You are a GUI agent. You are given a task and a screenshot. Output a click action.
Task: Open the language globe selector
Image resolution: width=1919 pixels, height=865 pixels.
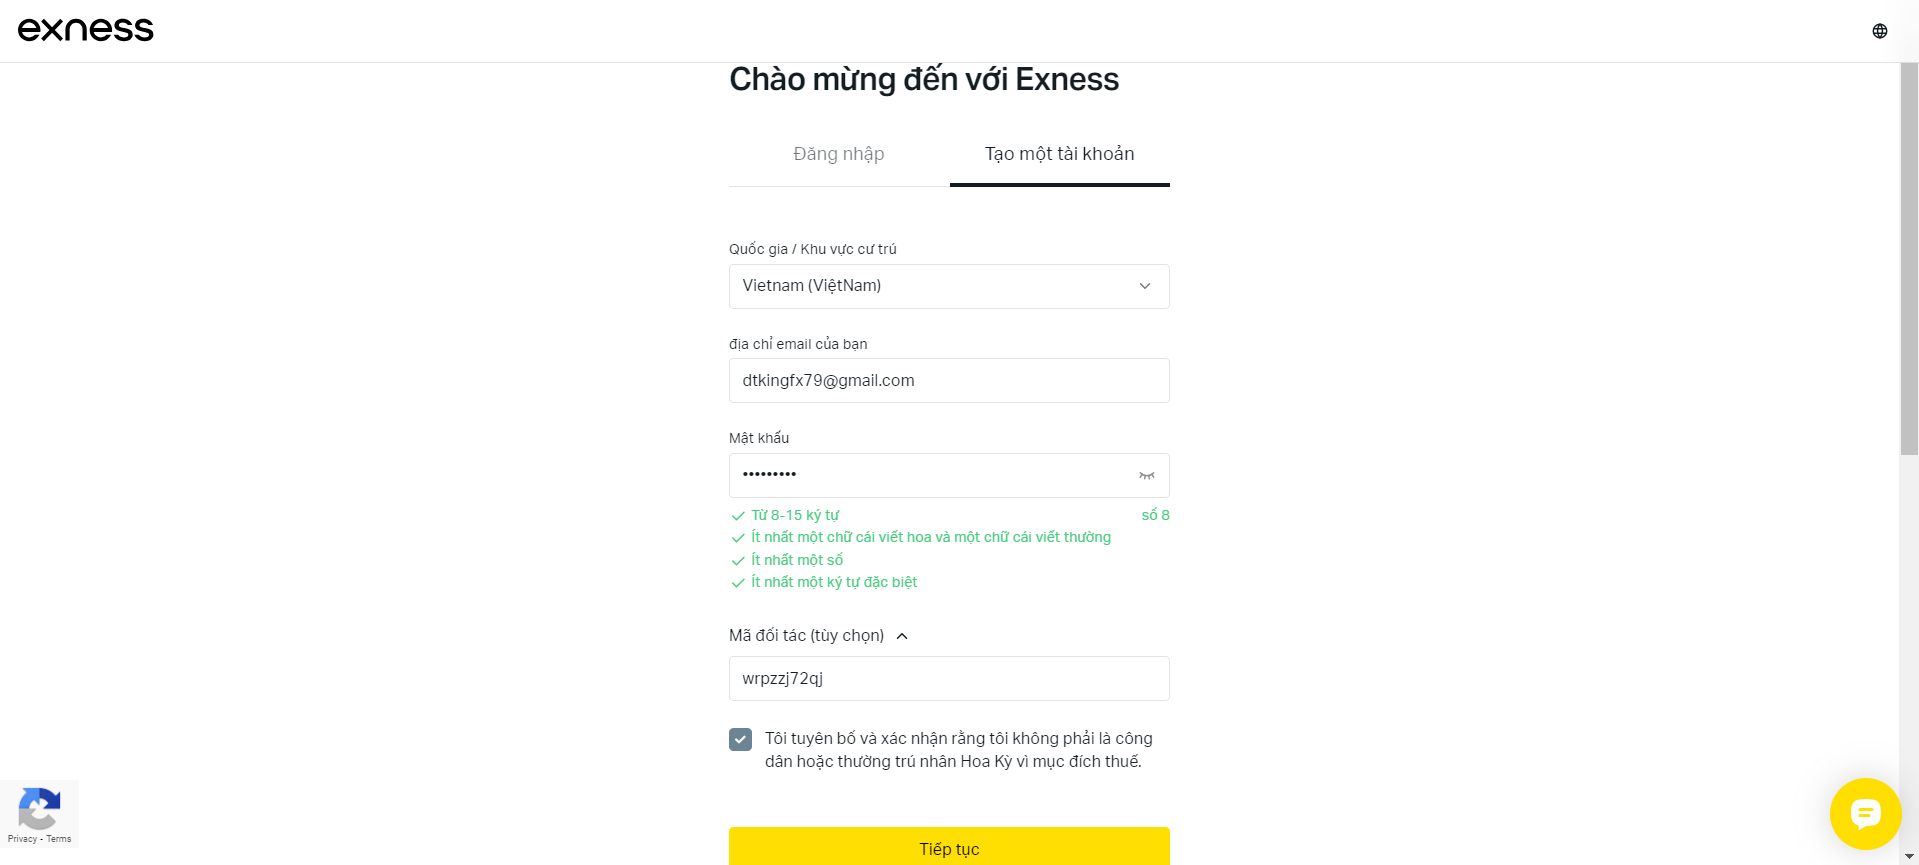1880,31
